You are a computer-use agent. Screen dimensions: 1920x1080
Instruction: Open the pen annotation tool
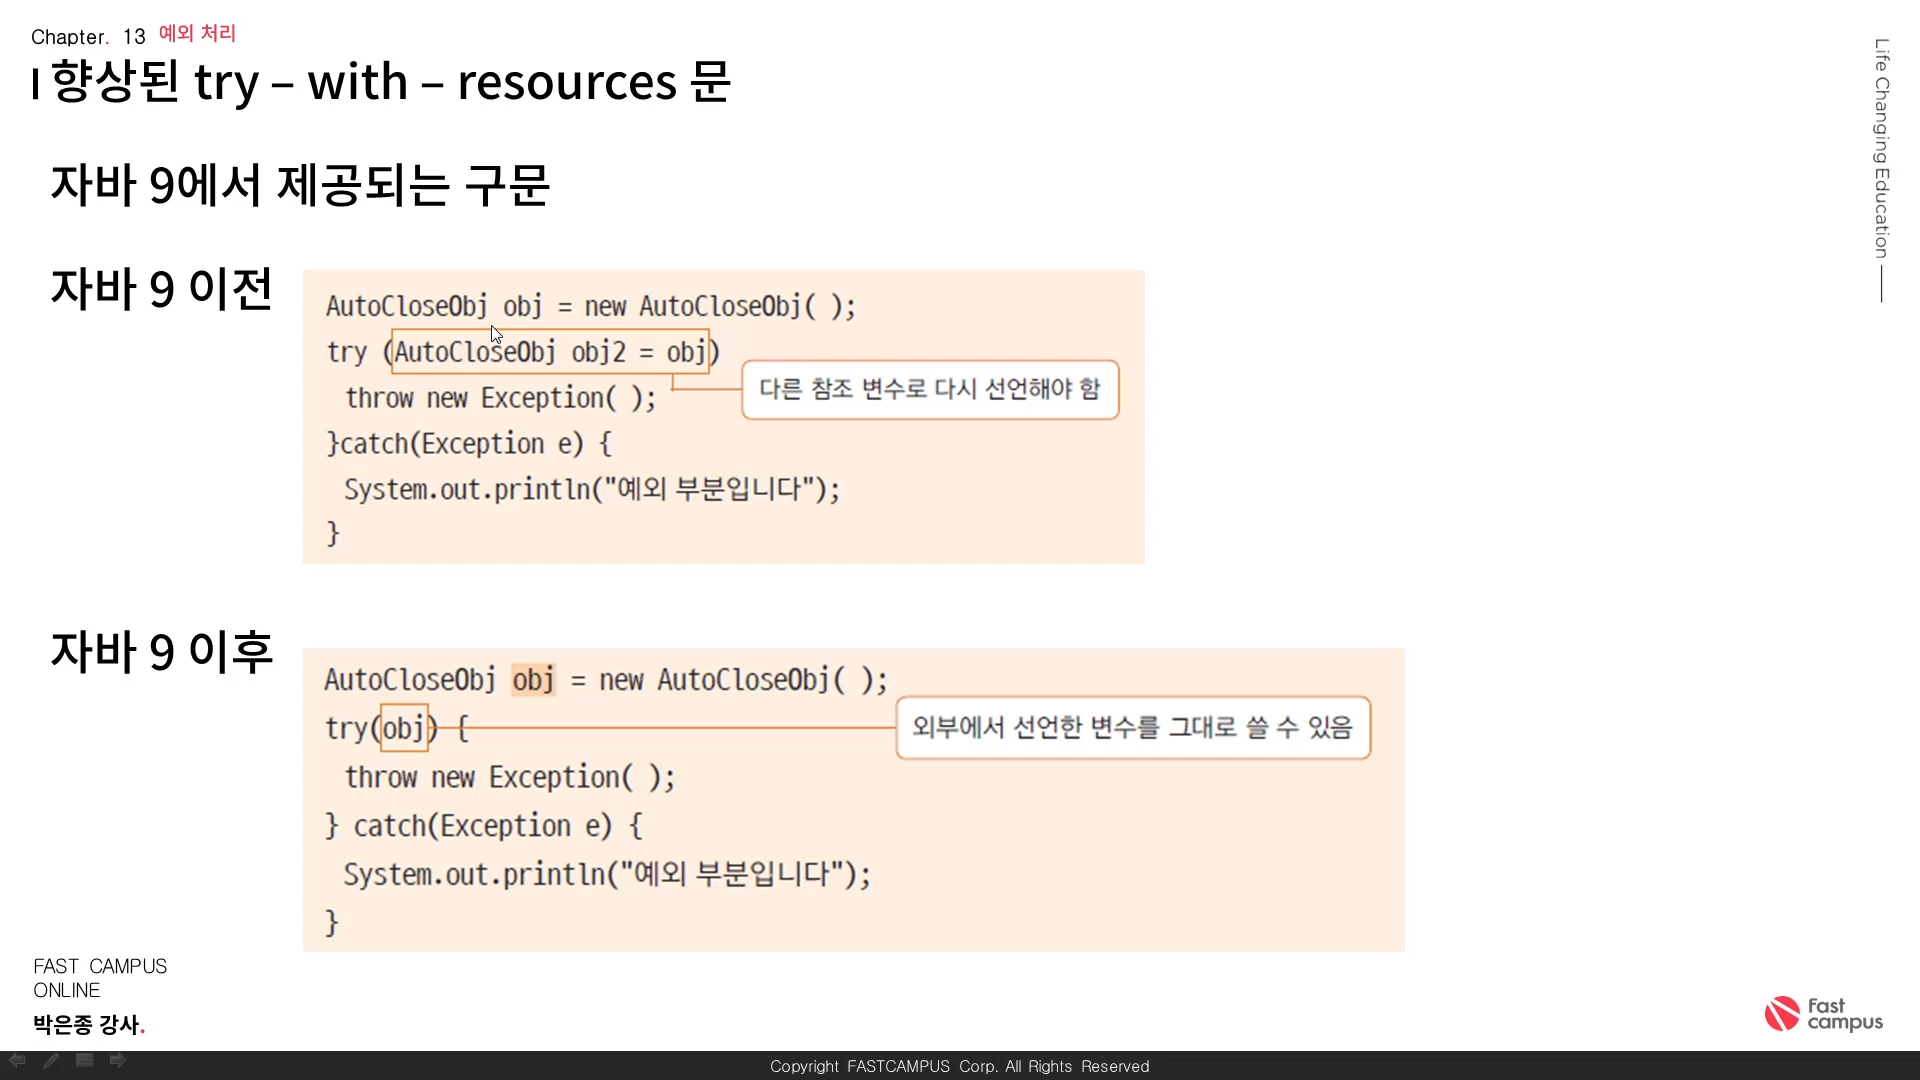click(51, 1060)
